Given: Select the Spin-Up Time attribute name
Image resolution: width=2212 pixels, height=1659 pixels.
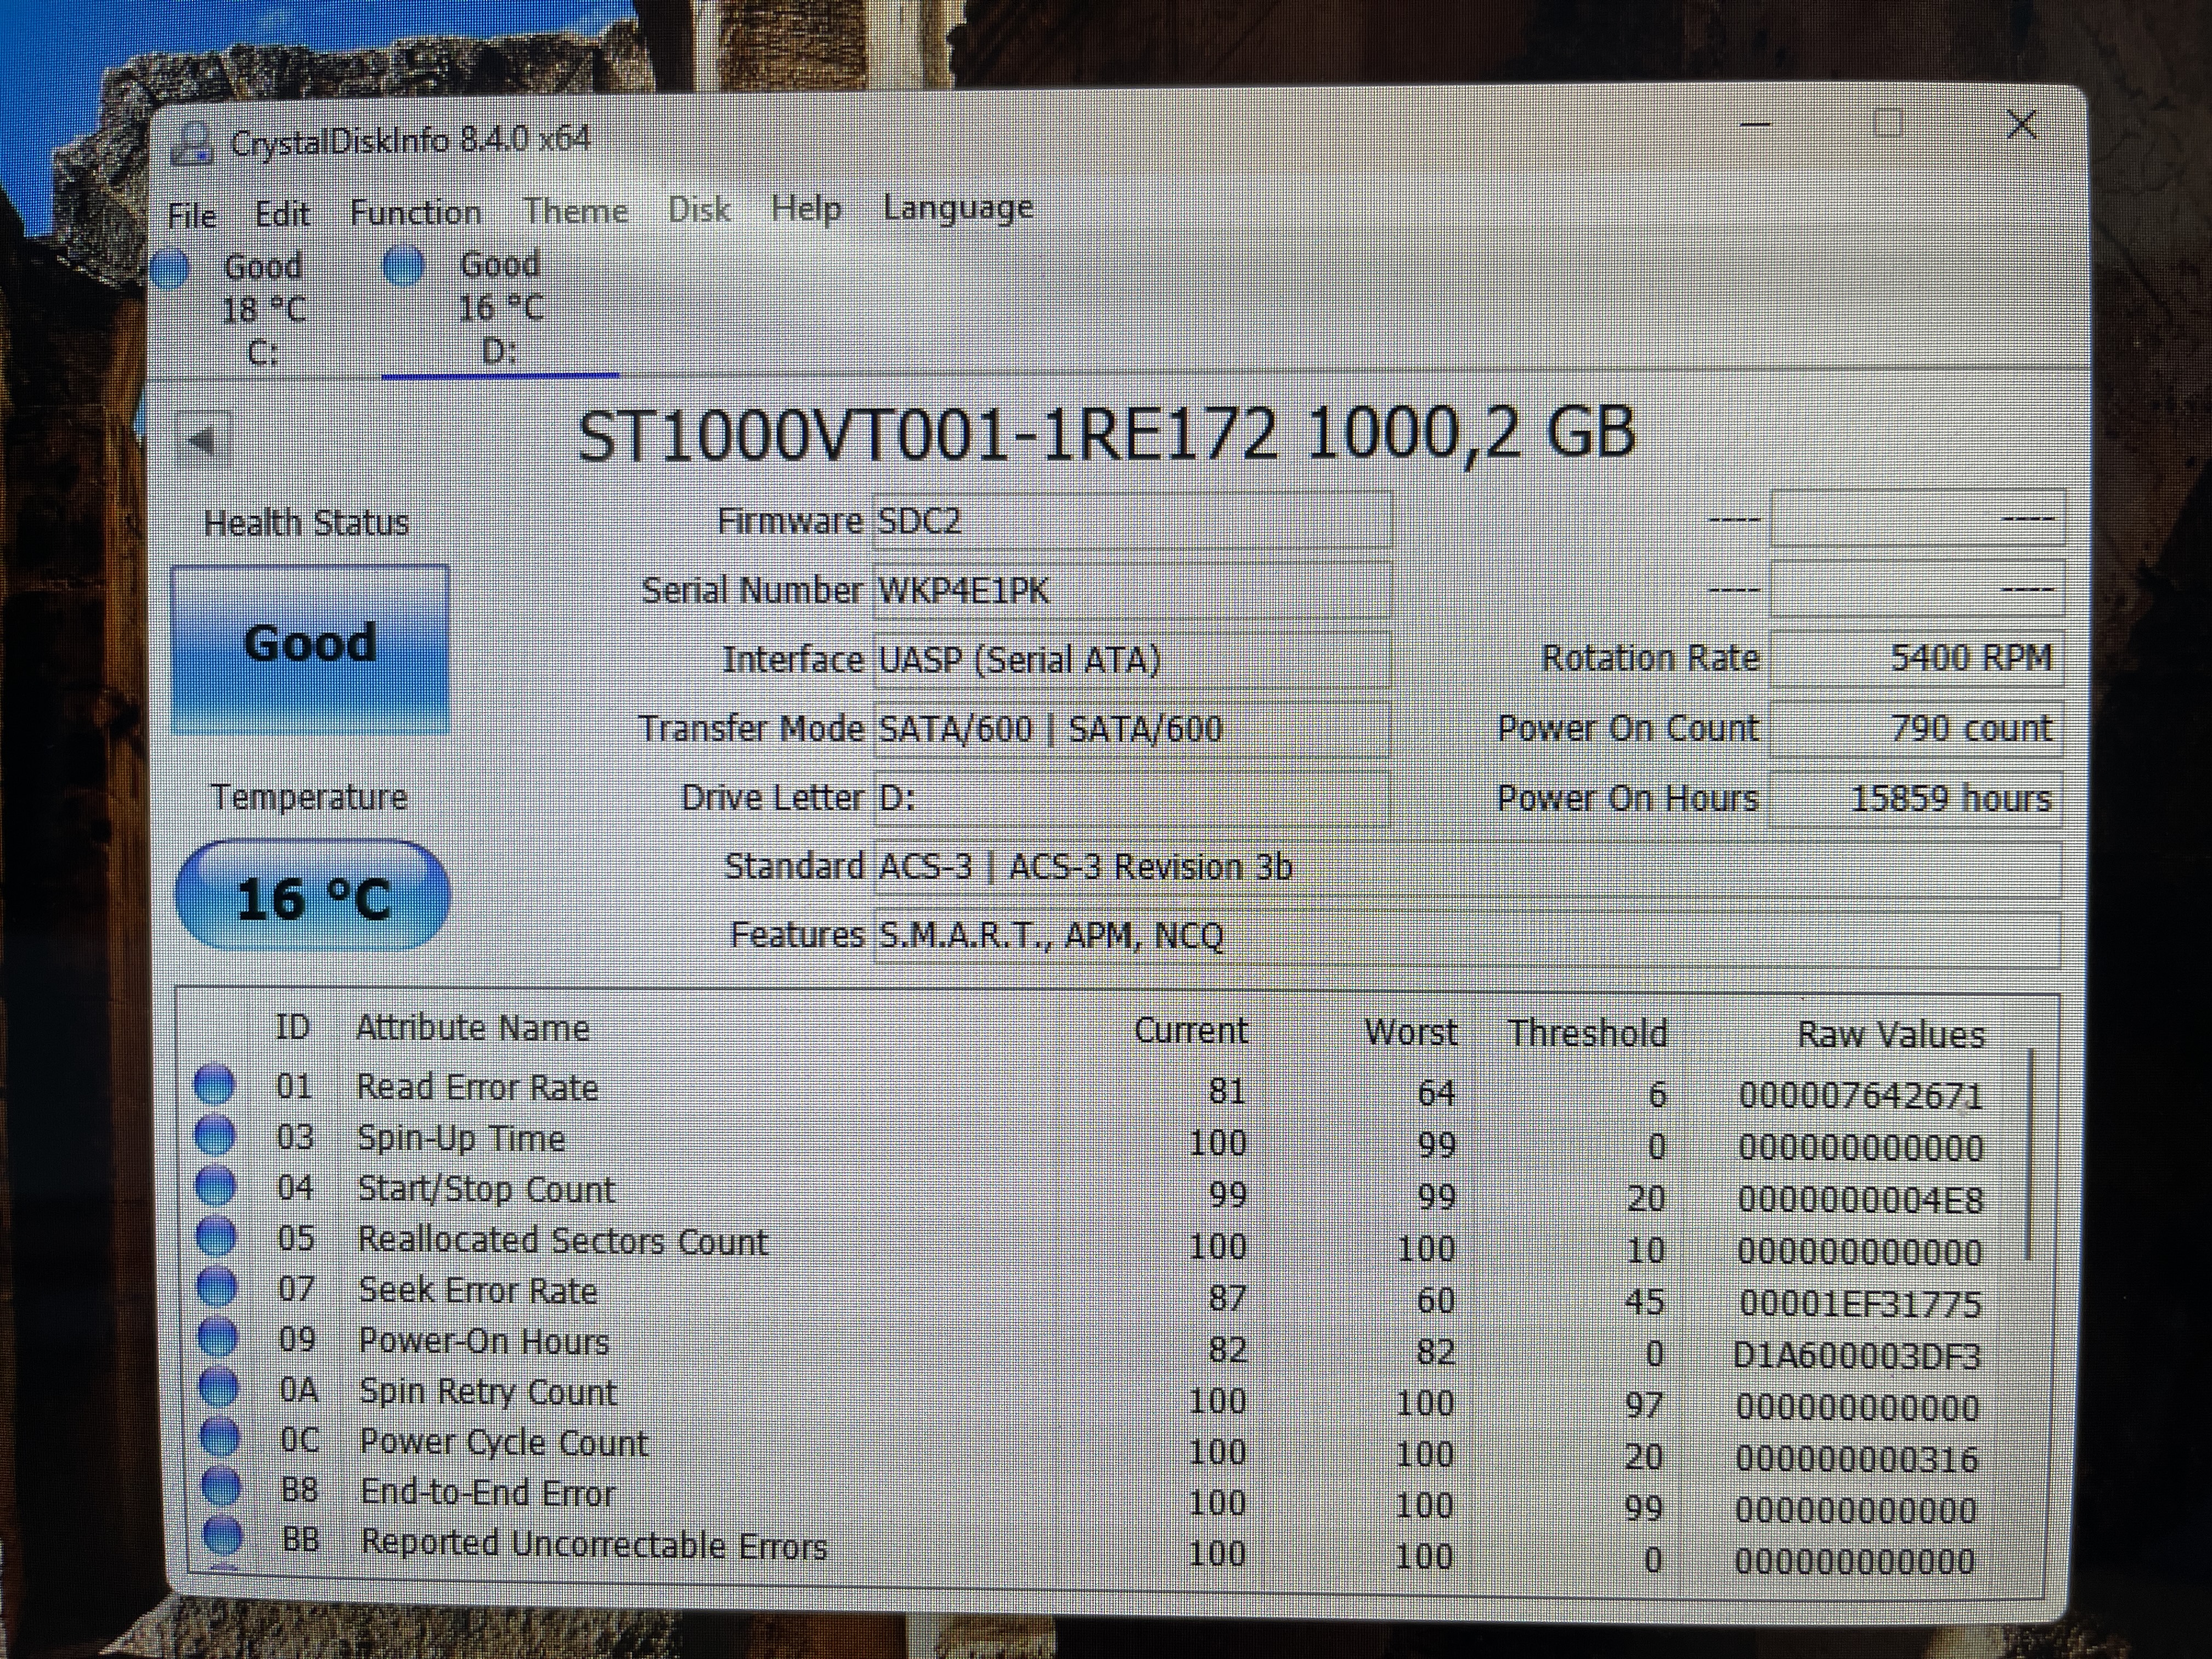Looking at the screenshot, I should pos(461,1138).
